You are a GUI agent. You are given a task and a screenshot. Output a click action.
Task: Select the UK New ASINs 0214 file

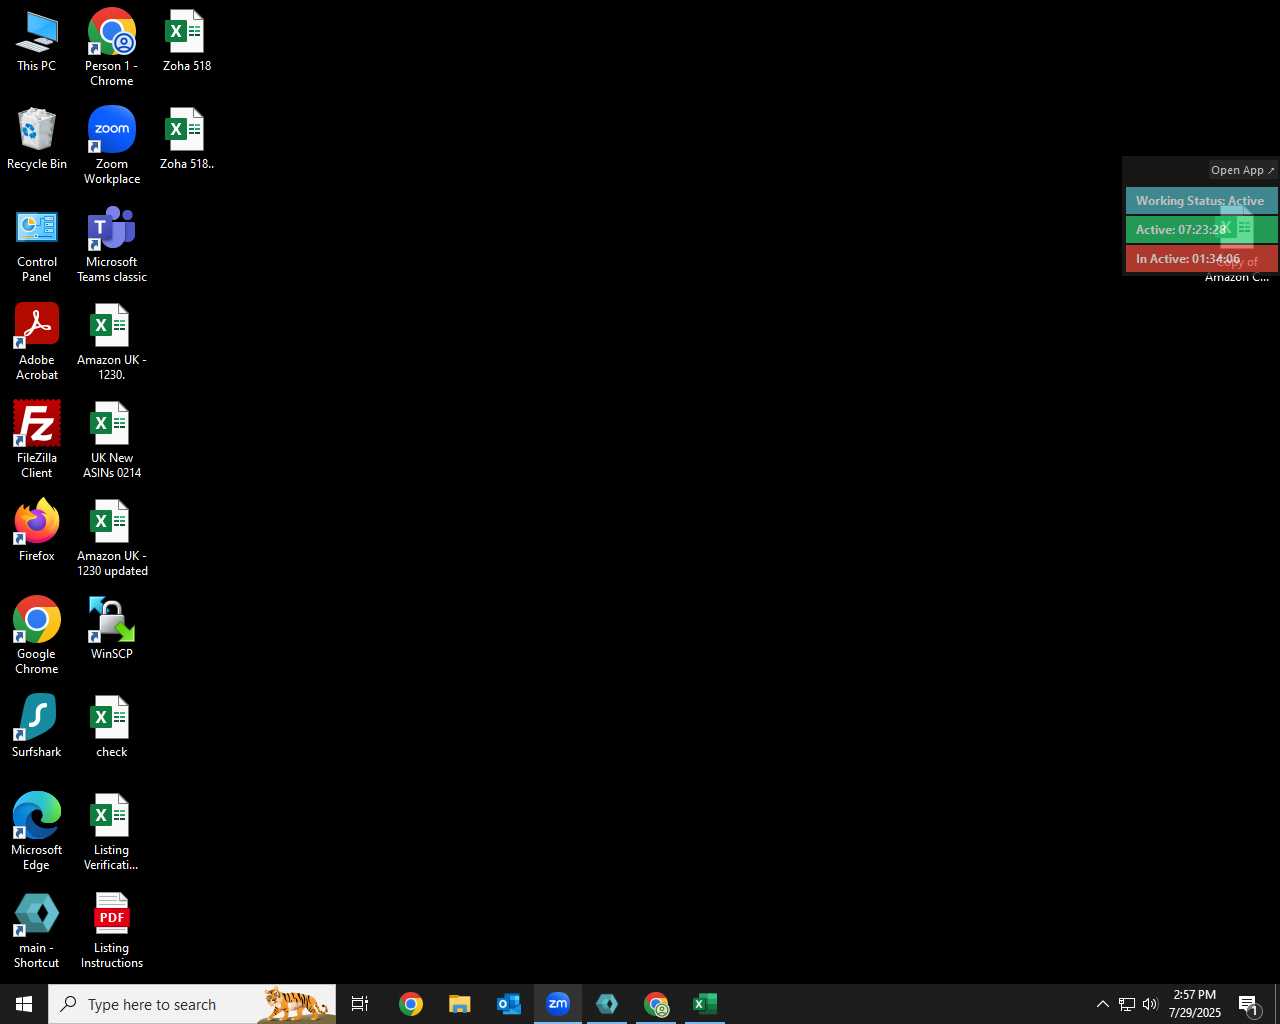tap(112, 440)
